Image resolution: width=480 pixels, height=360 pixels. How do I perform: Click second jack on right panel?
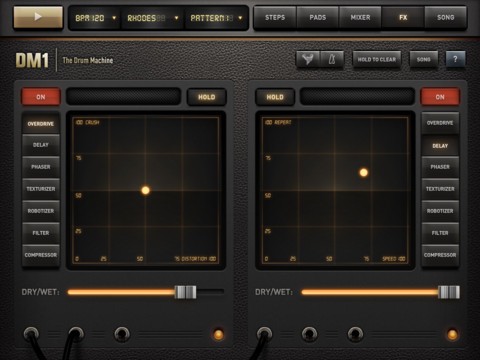click(310, 333)
